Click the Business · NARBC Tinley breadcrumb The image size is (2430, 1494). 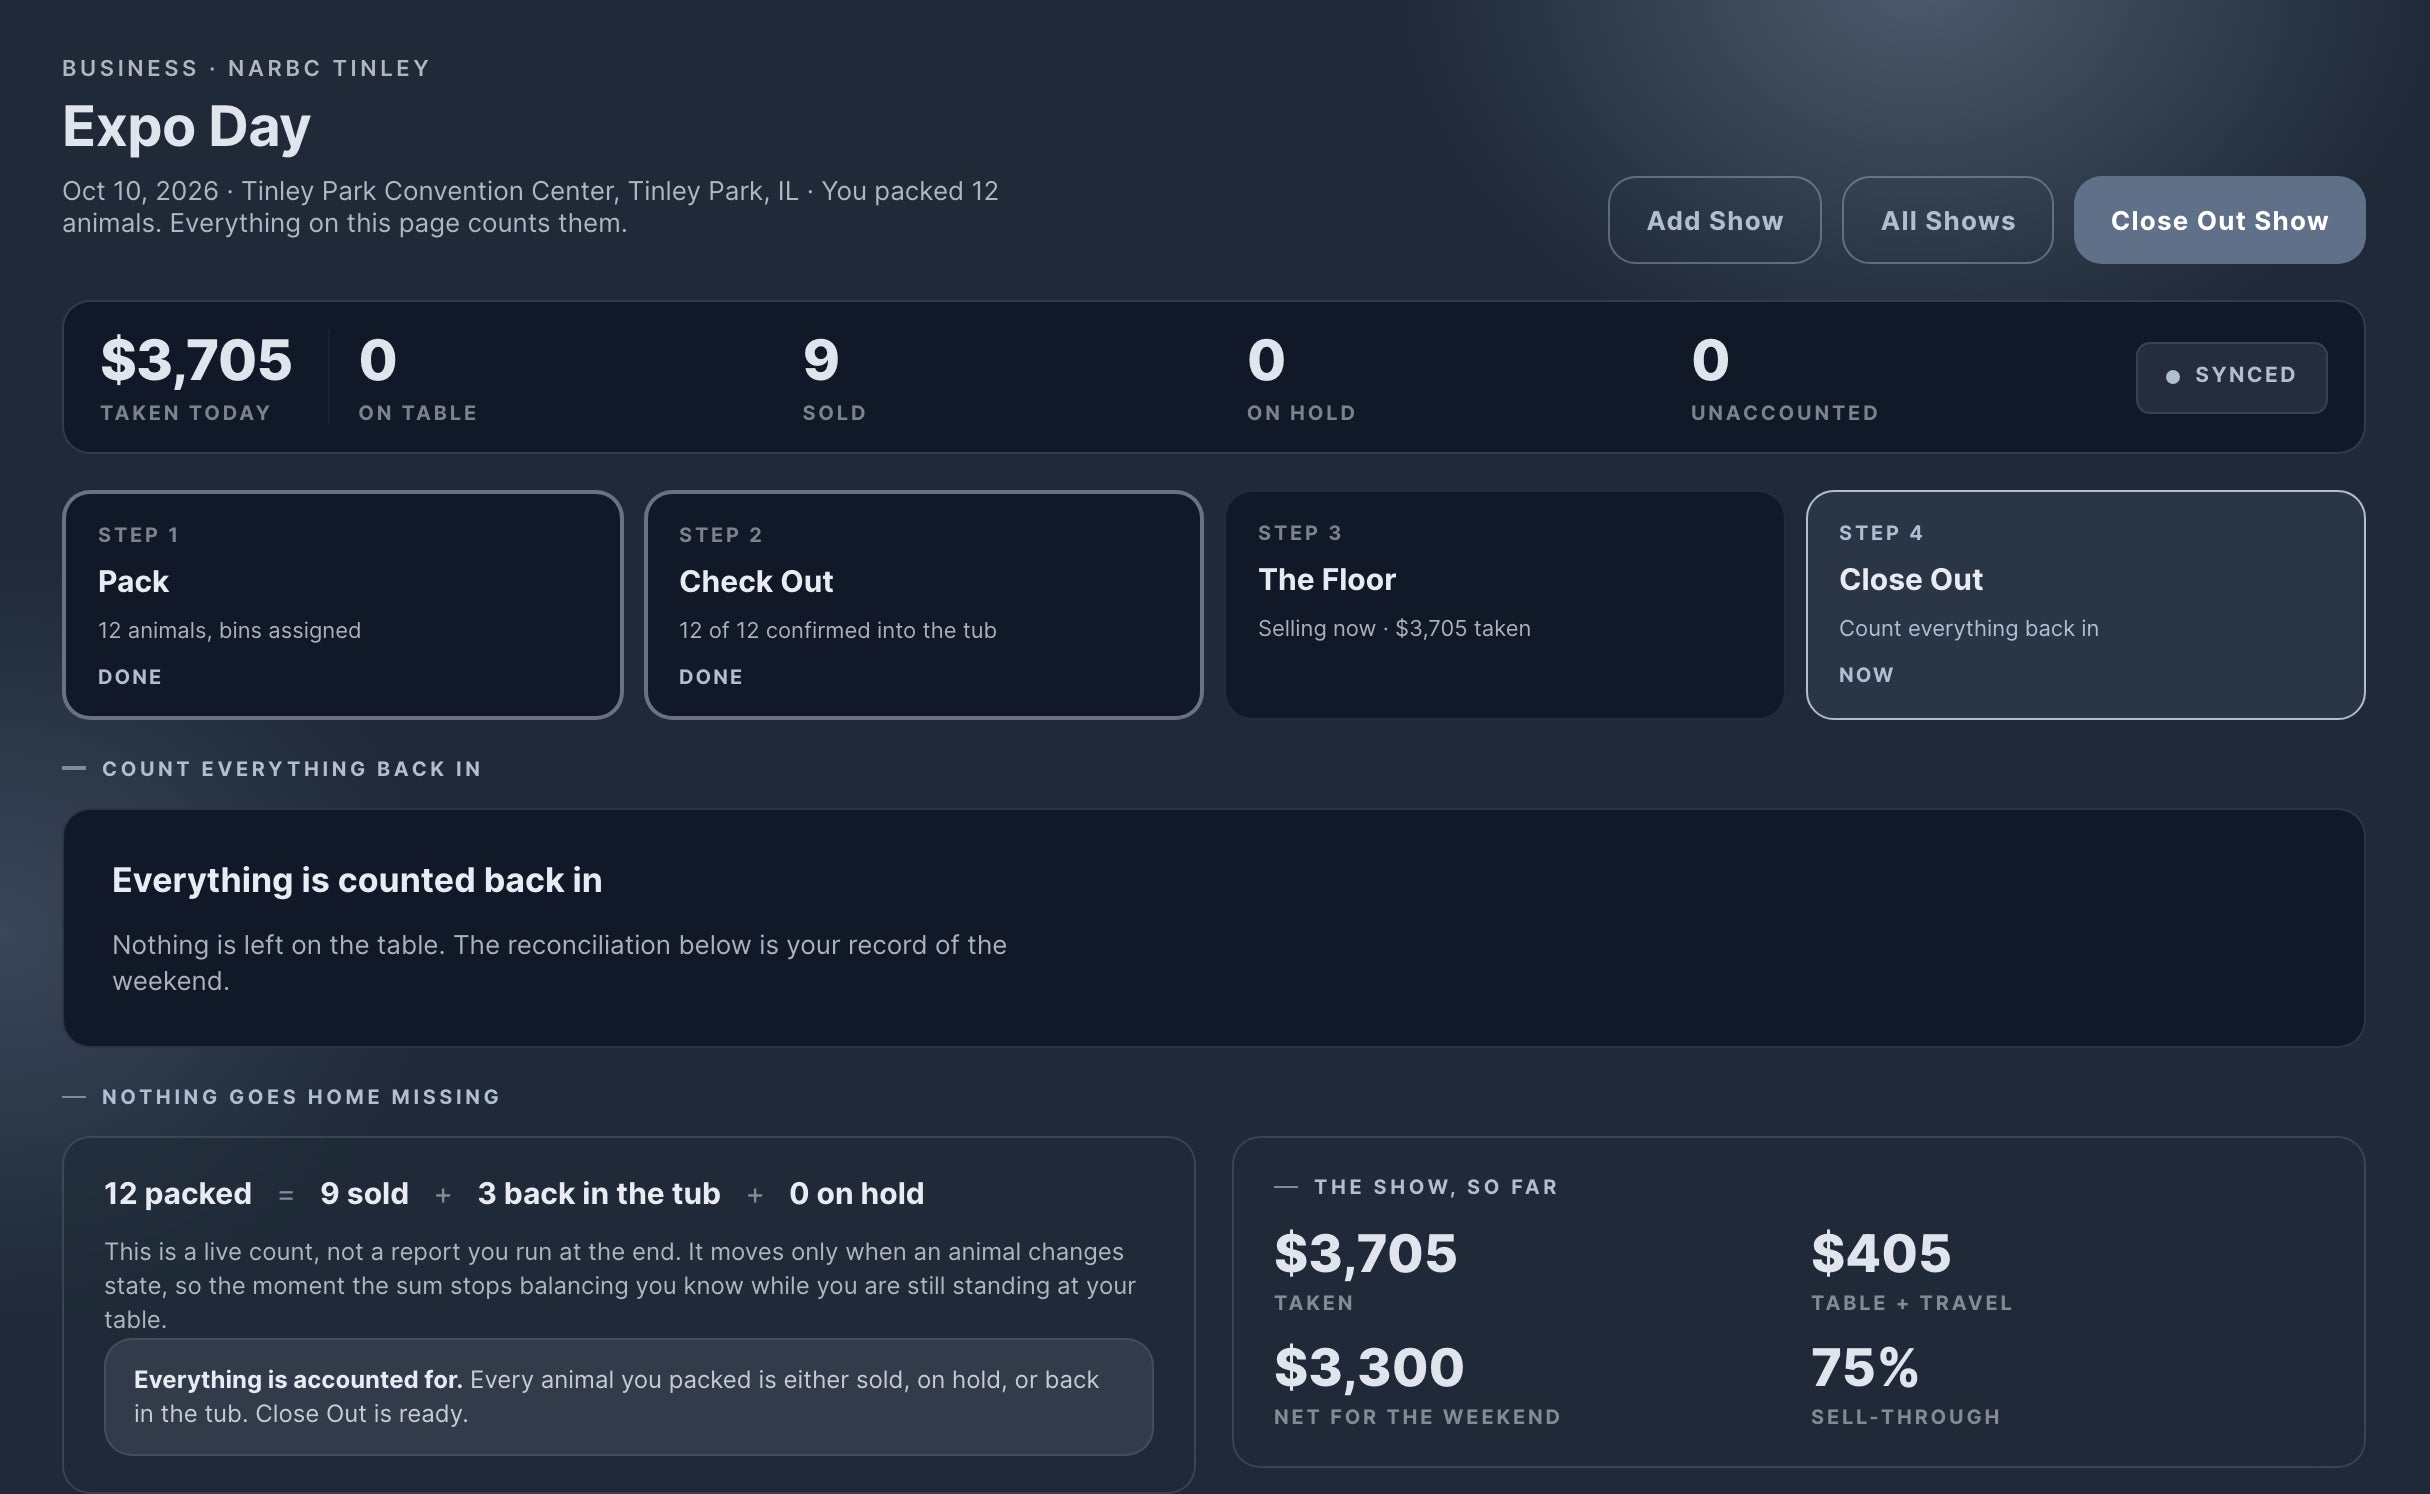tap(246, 68)
